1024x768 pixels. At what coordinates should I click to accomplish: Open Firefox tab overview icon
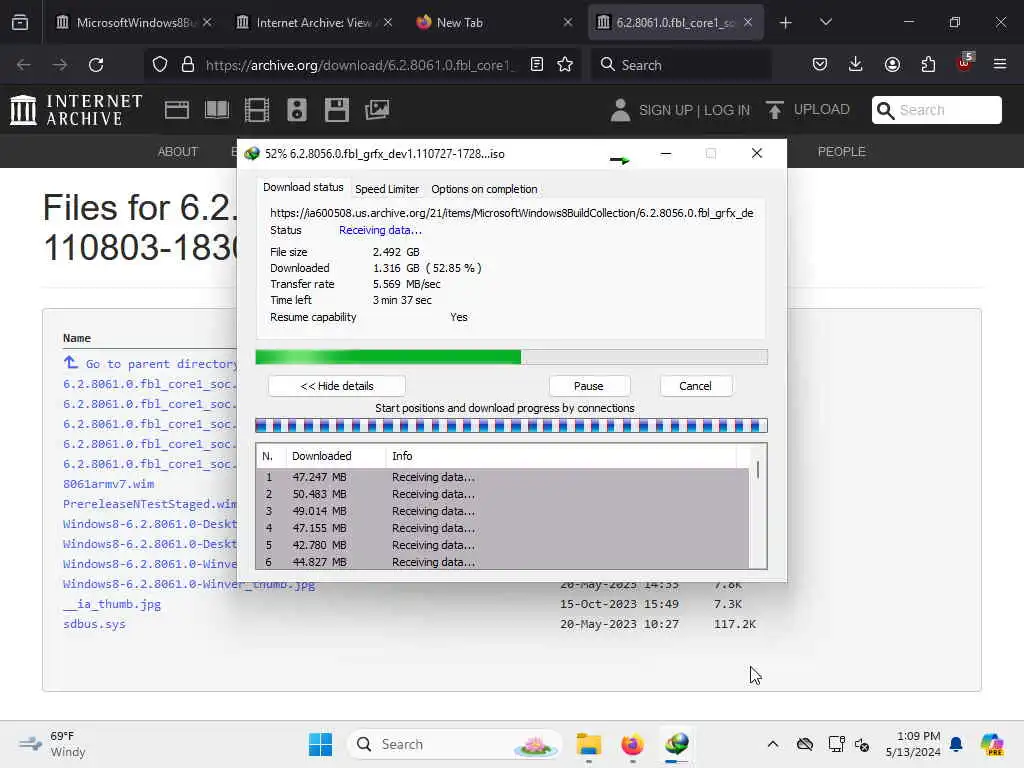click(x=20, y=22)
